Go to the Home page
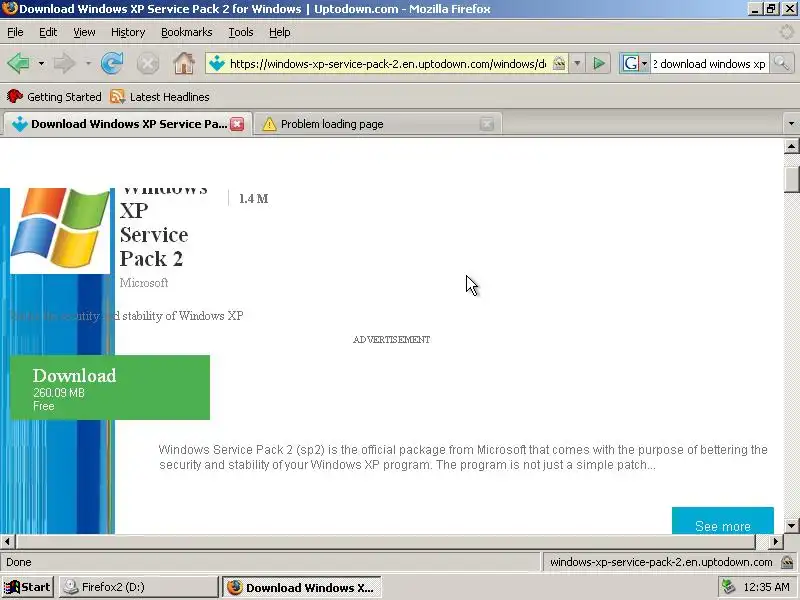 click(x=184, y=64)
